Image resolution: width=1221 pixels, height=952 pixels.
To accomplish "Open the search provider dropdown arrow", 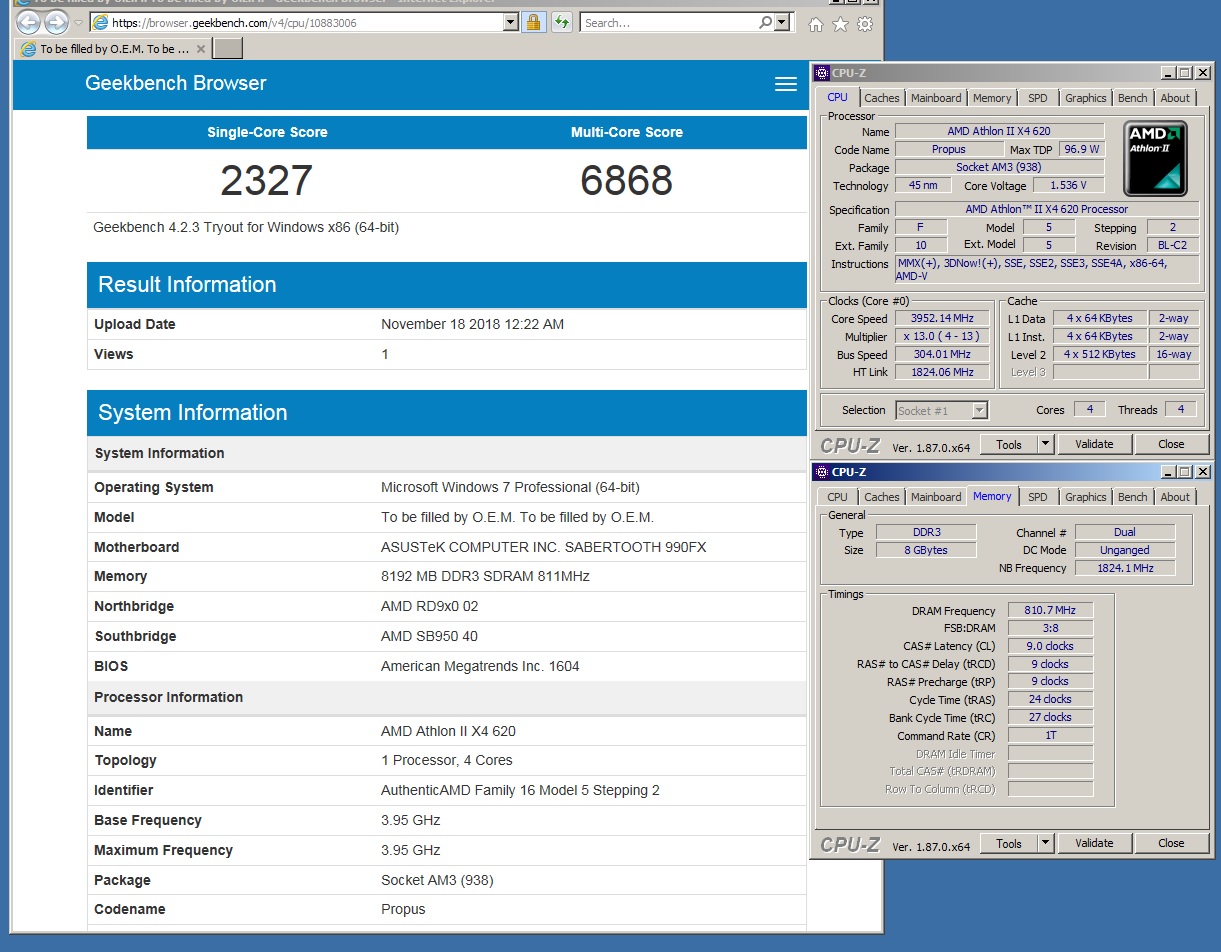I will tap(781, 22).
